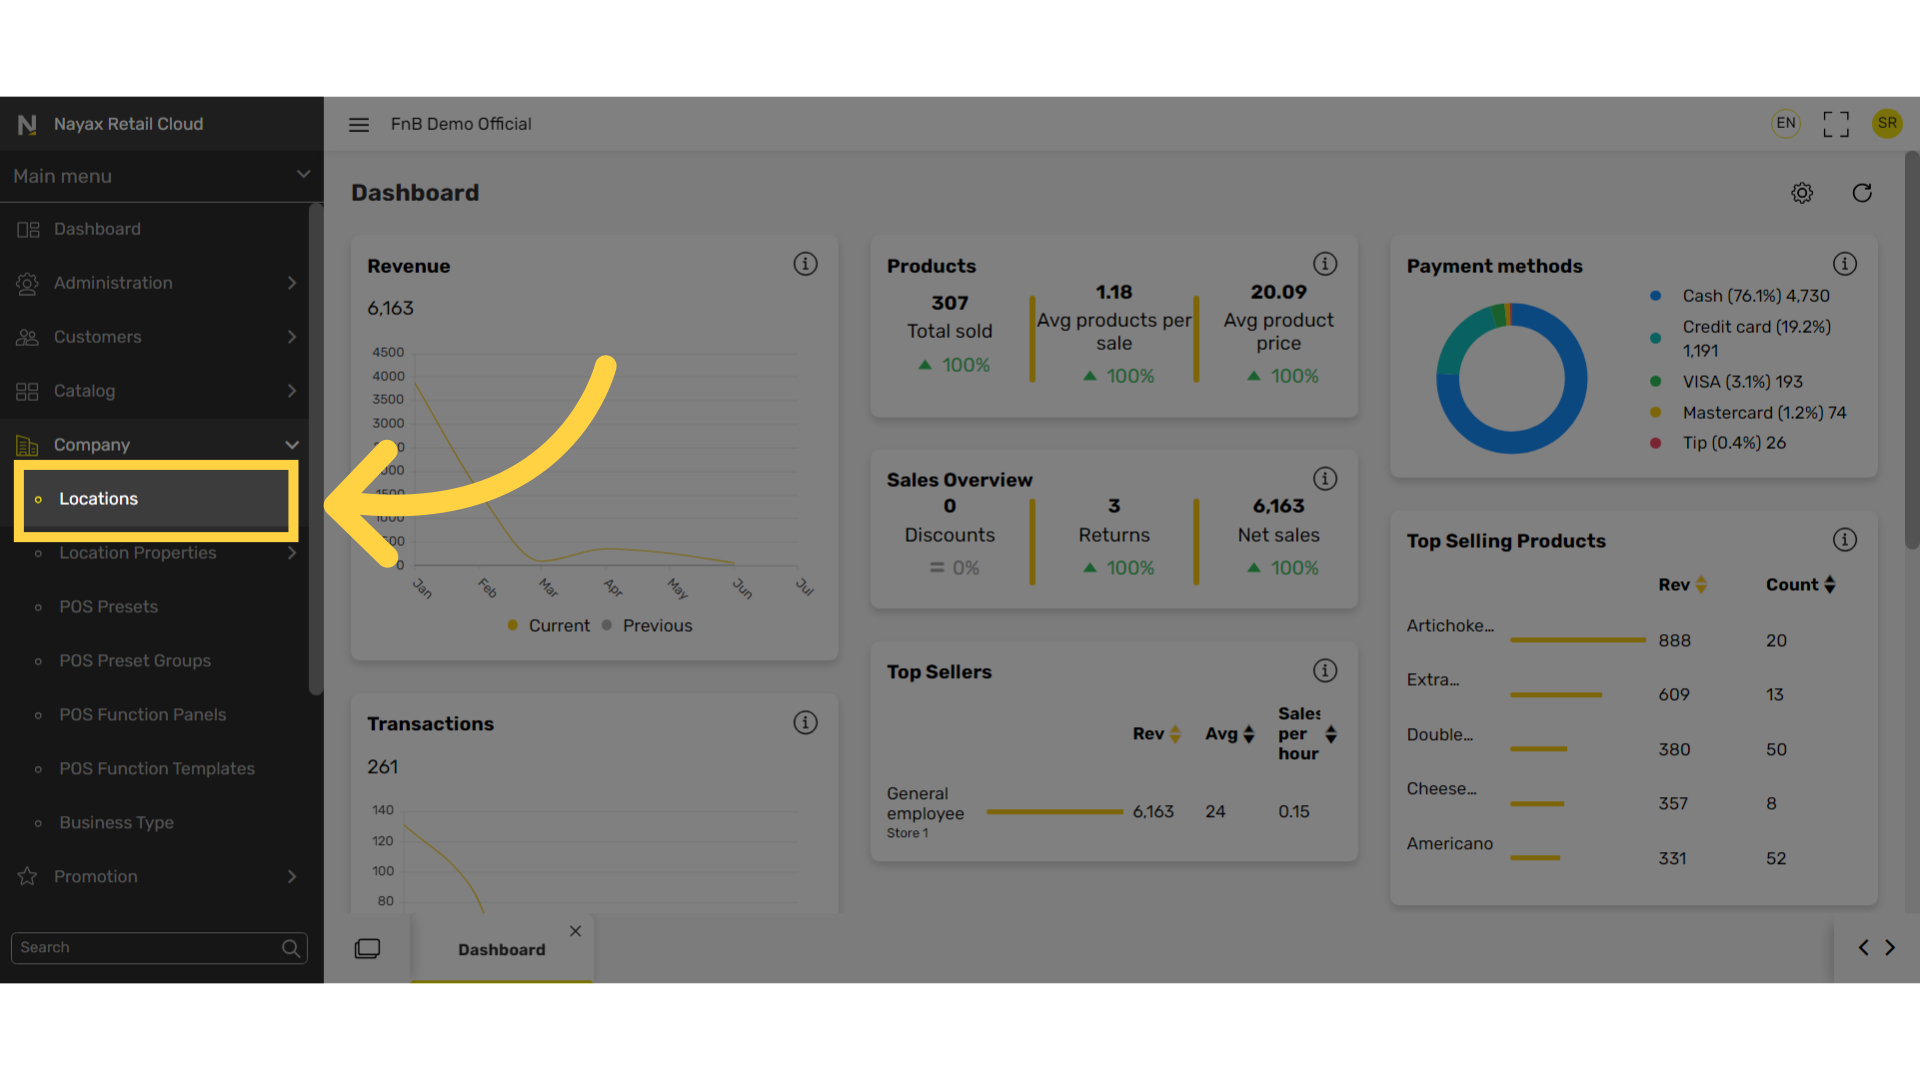Click the magnifier icon in Search box

291,948
